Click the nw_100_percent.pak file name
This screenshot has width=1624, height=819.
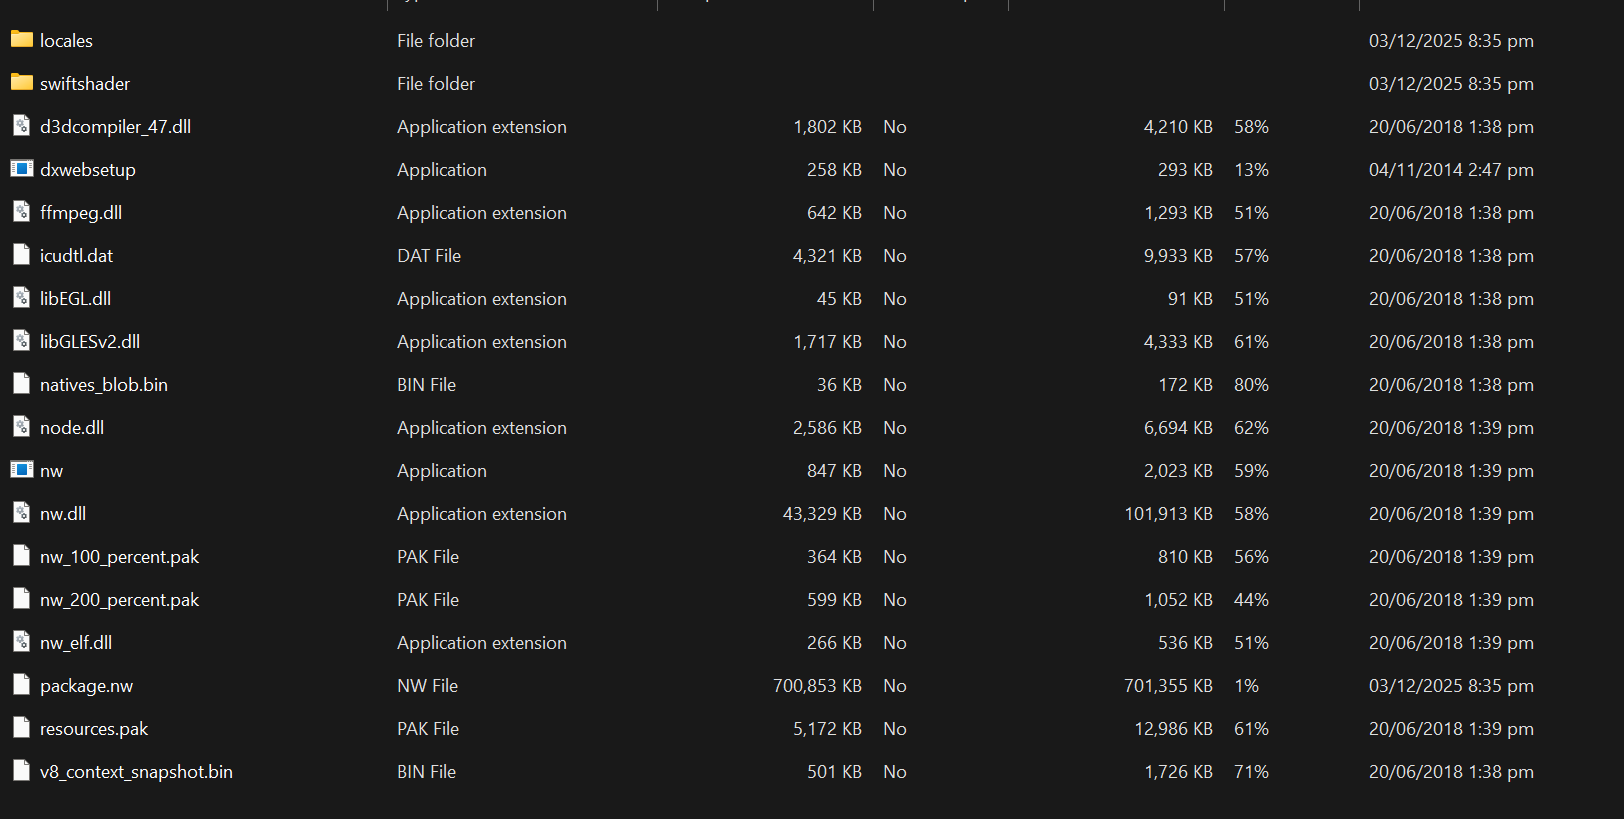(x=120, y=557)
